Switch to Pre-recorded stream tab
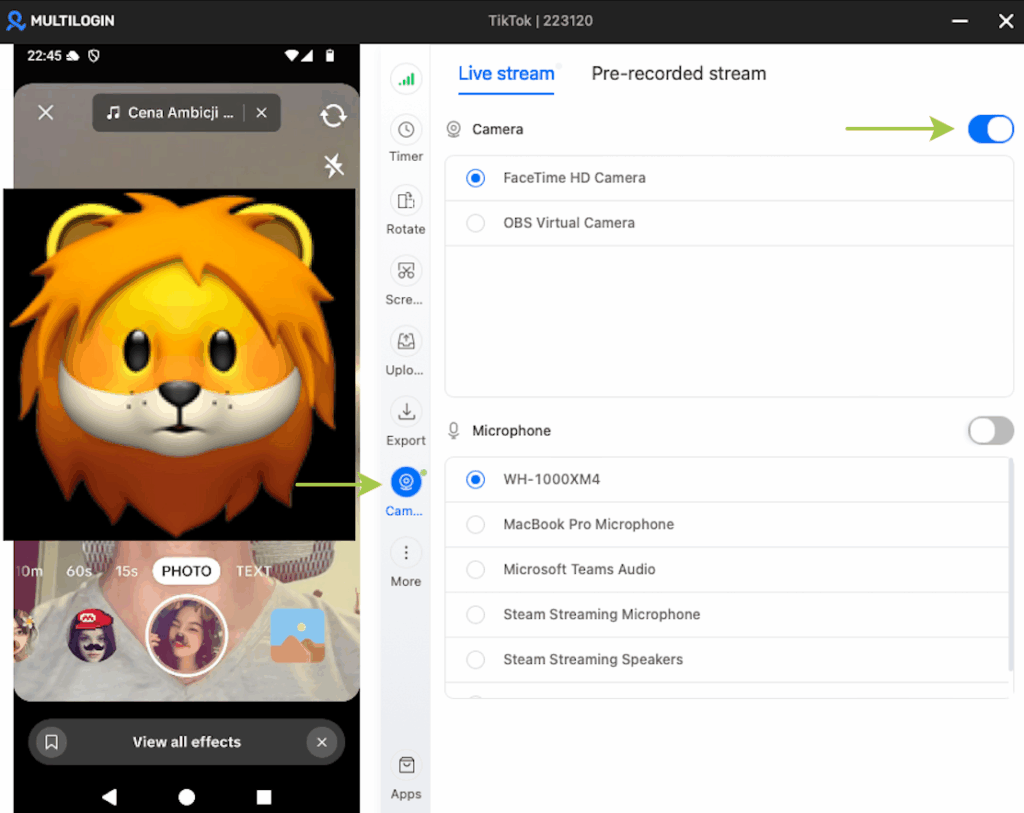Screen dimensions: 1024x813 (679, 74)
